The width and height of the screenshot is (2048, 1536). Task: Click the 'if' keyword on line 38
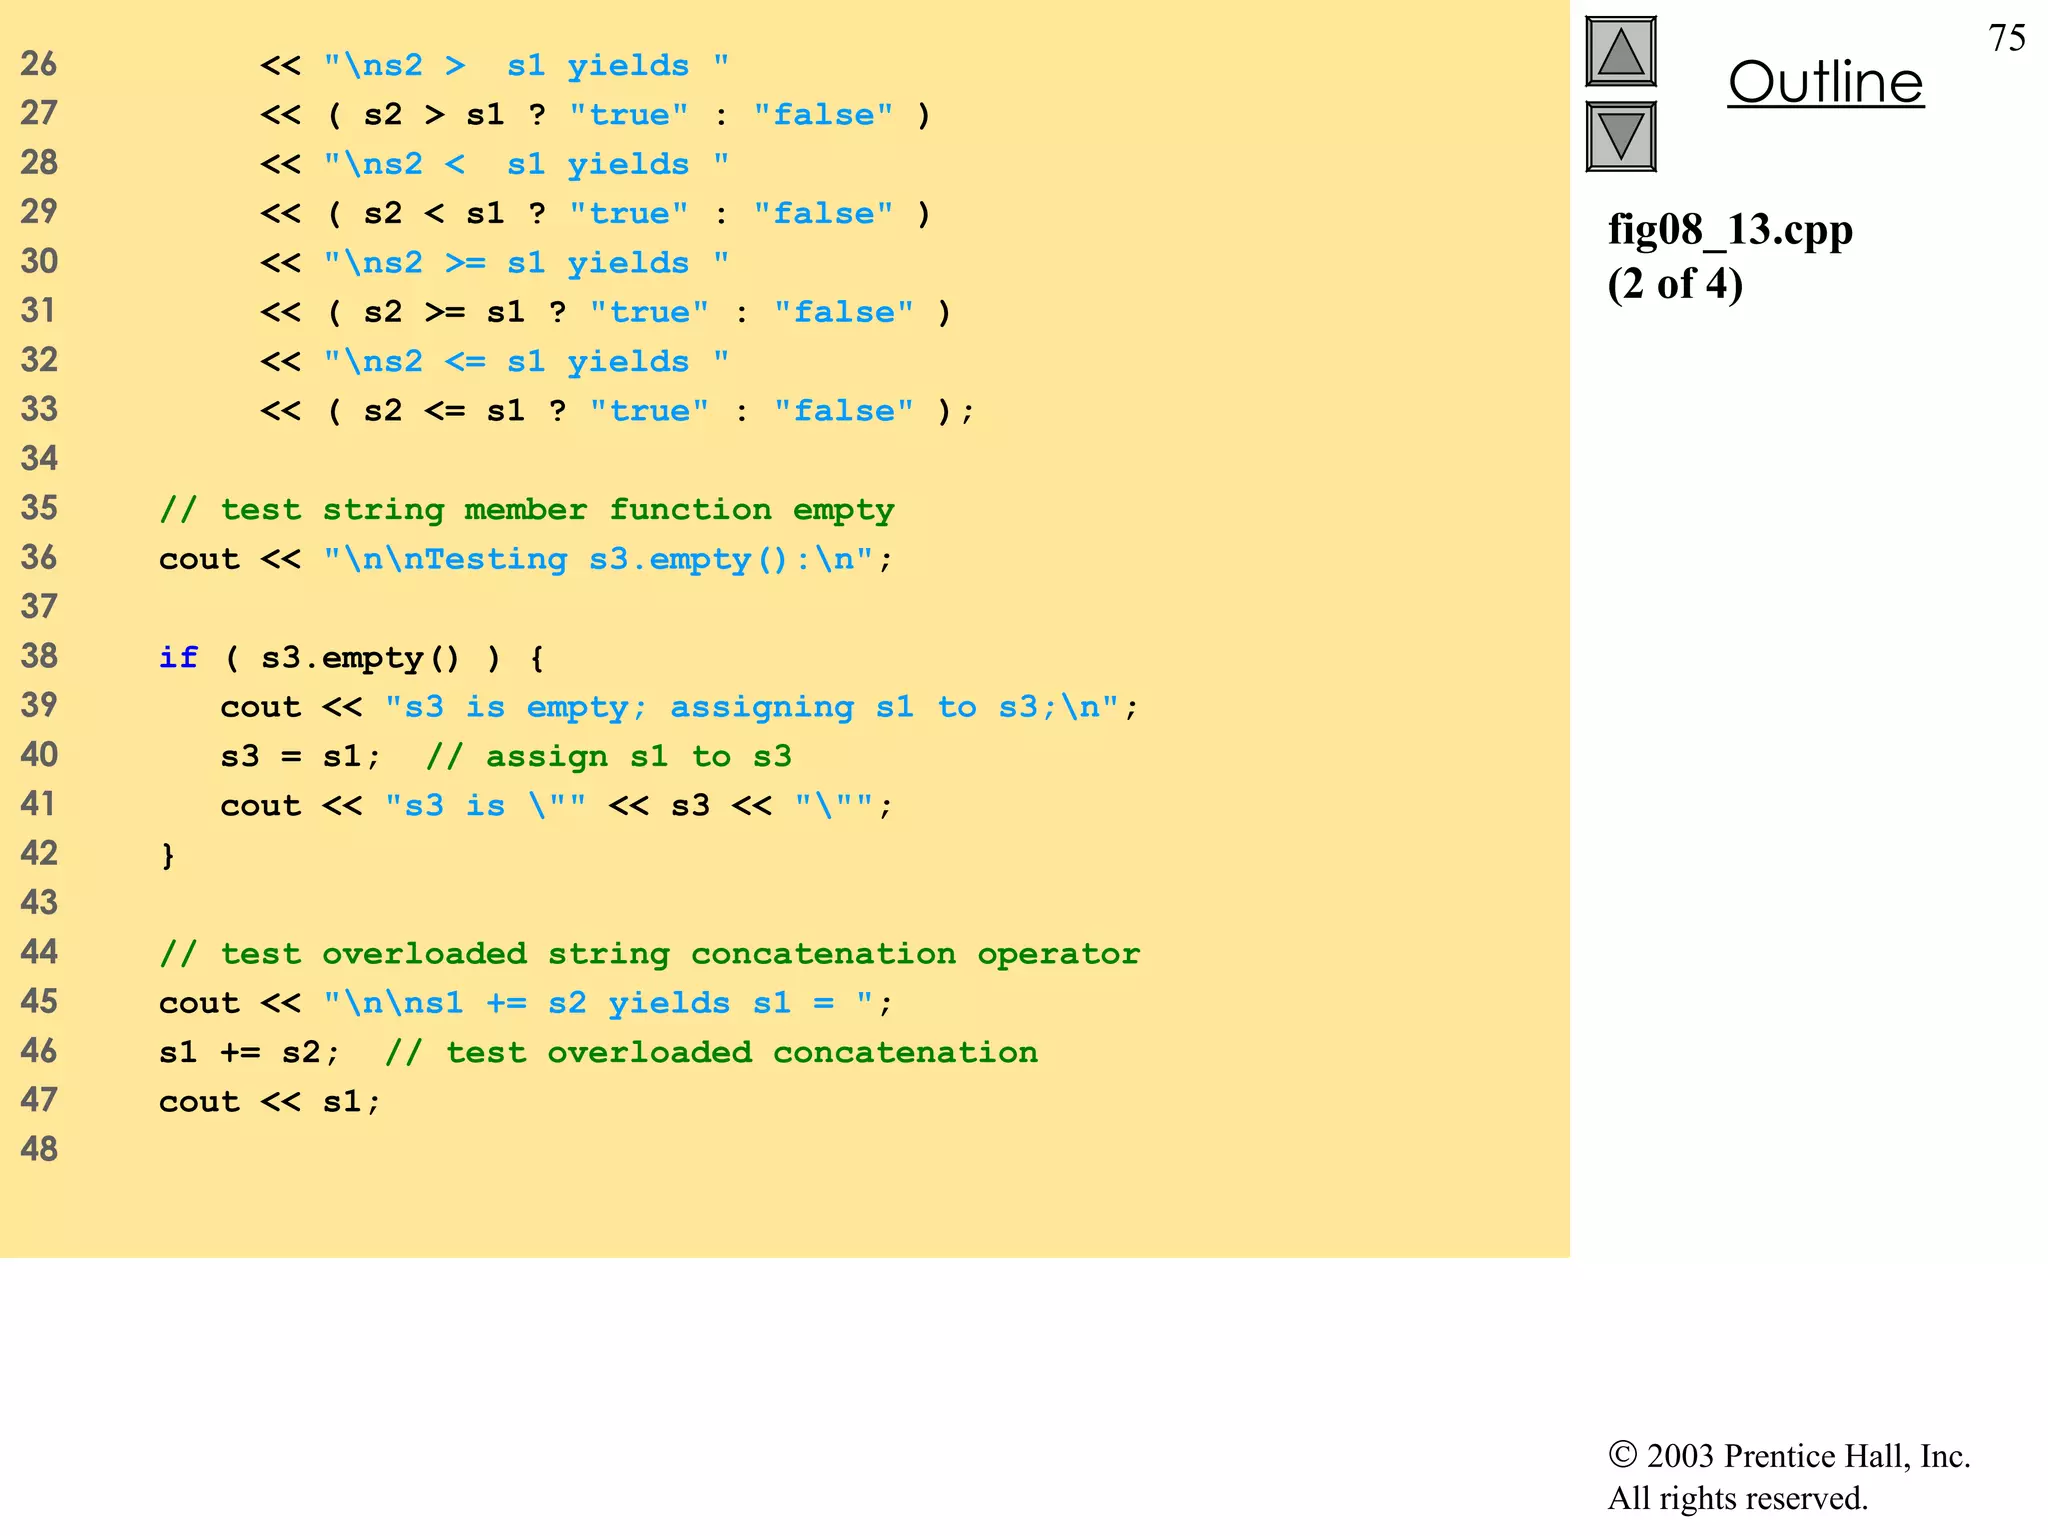pos(178,657)
